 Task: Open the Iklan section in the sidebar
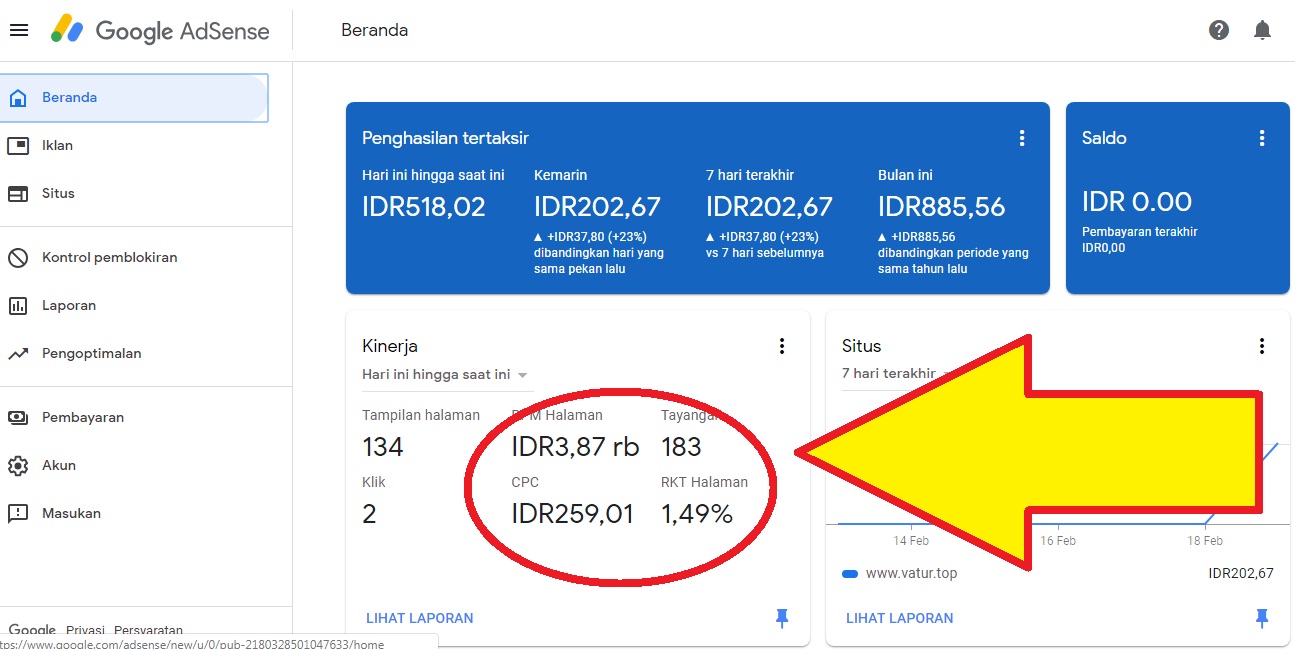58,145
